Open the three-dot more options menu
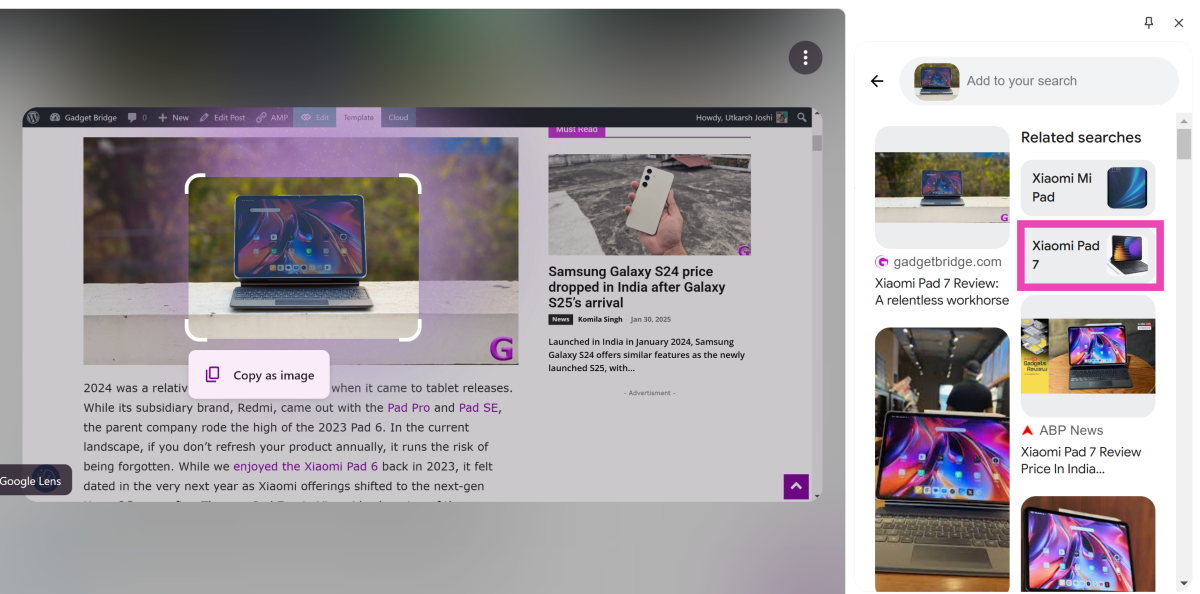1200x594 pixels. pos(805,57)
